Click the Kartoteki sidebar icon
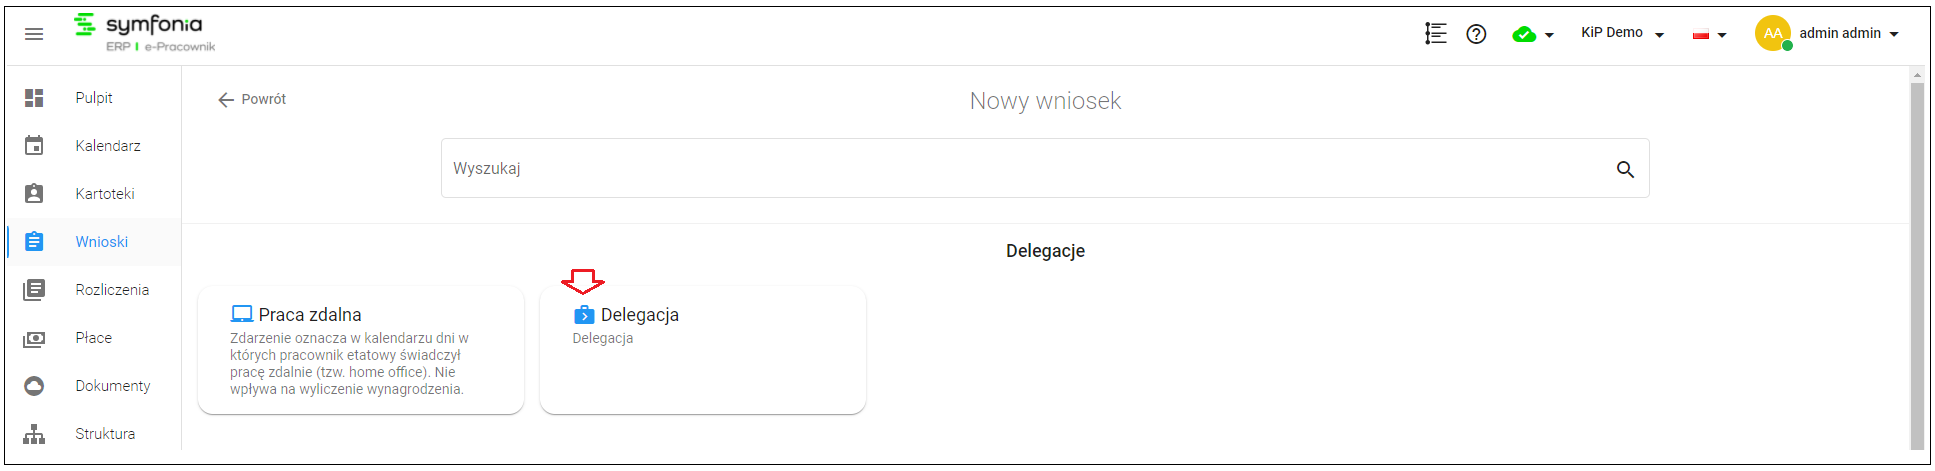The width and height of the screenshot is (1935, 471). tap(34, 194)
